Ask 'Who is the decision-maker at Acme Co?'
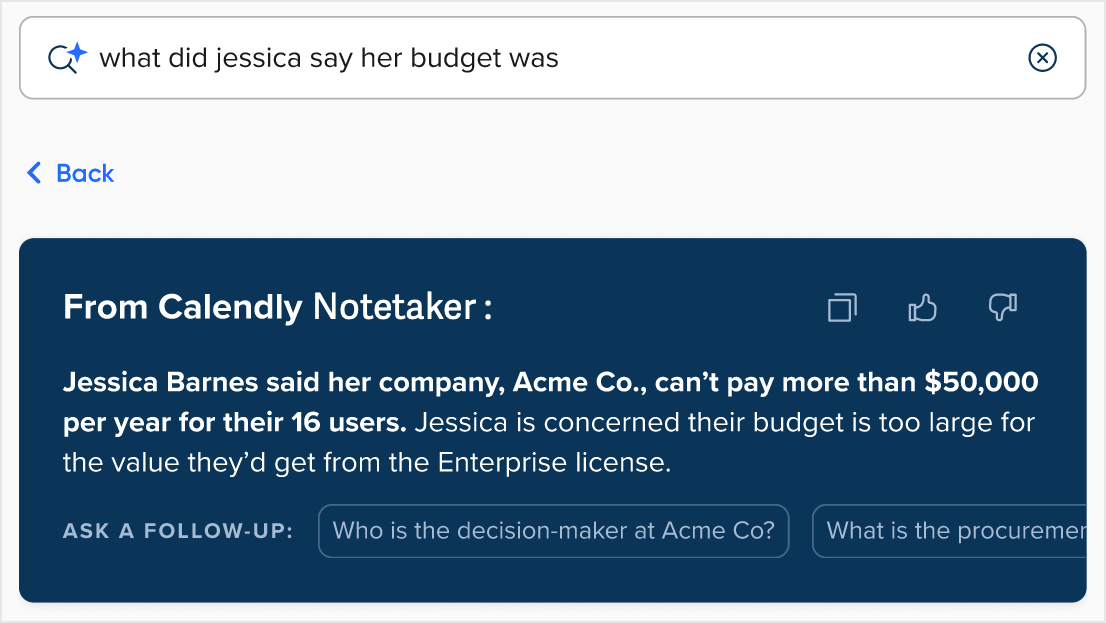 click(554, 531)
